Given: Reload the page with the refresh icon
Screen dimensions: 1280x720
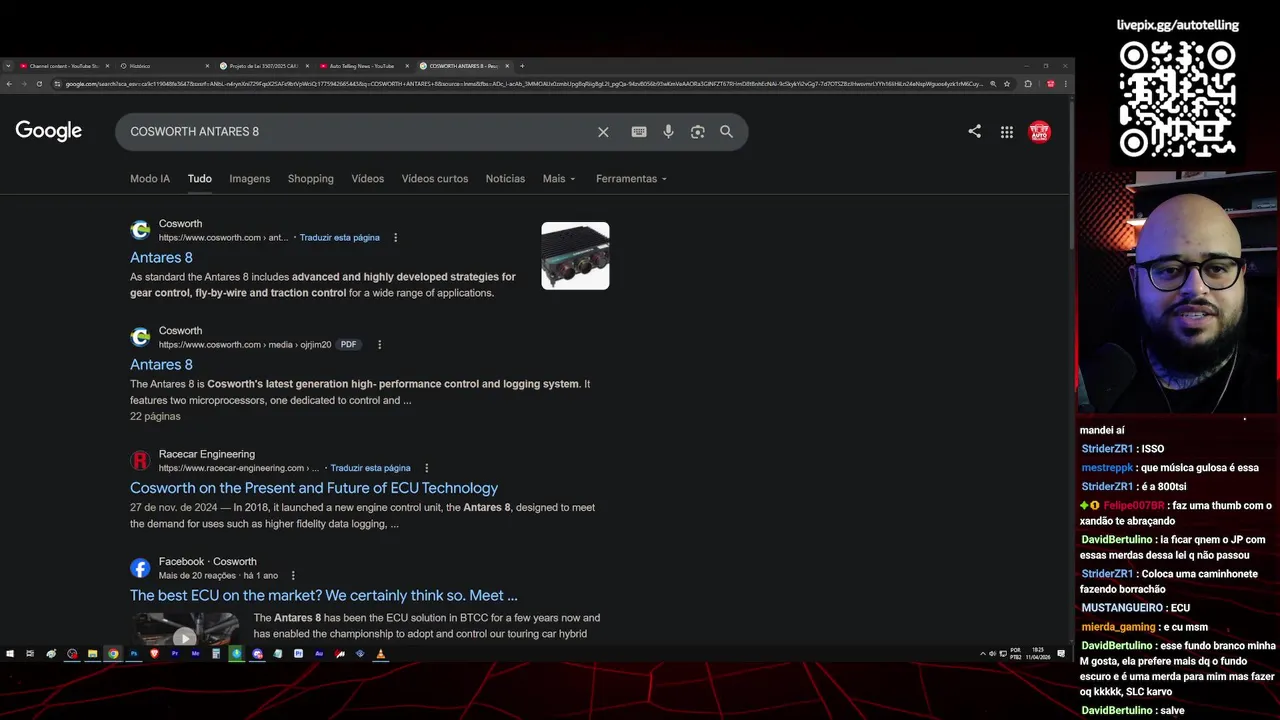Looking at the screenshot, I should tap(39, 84).
